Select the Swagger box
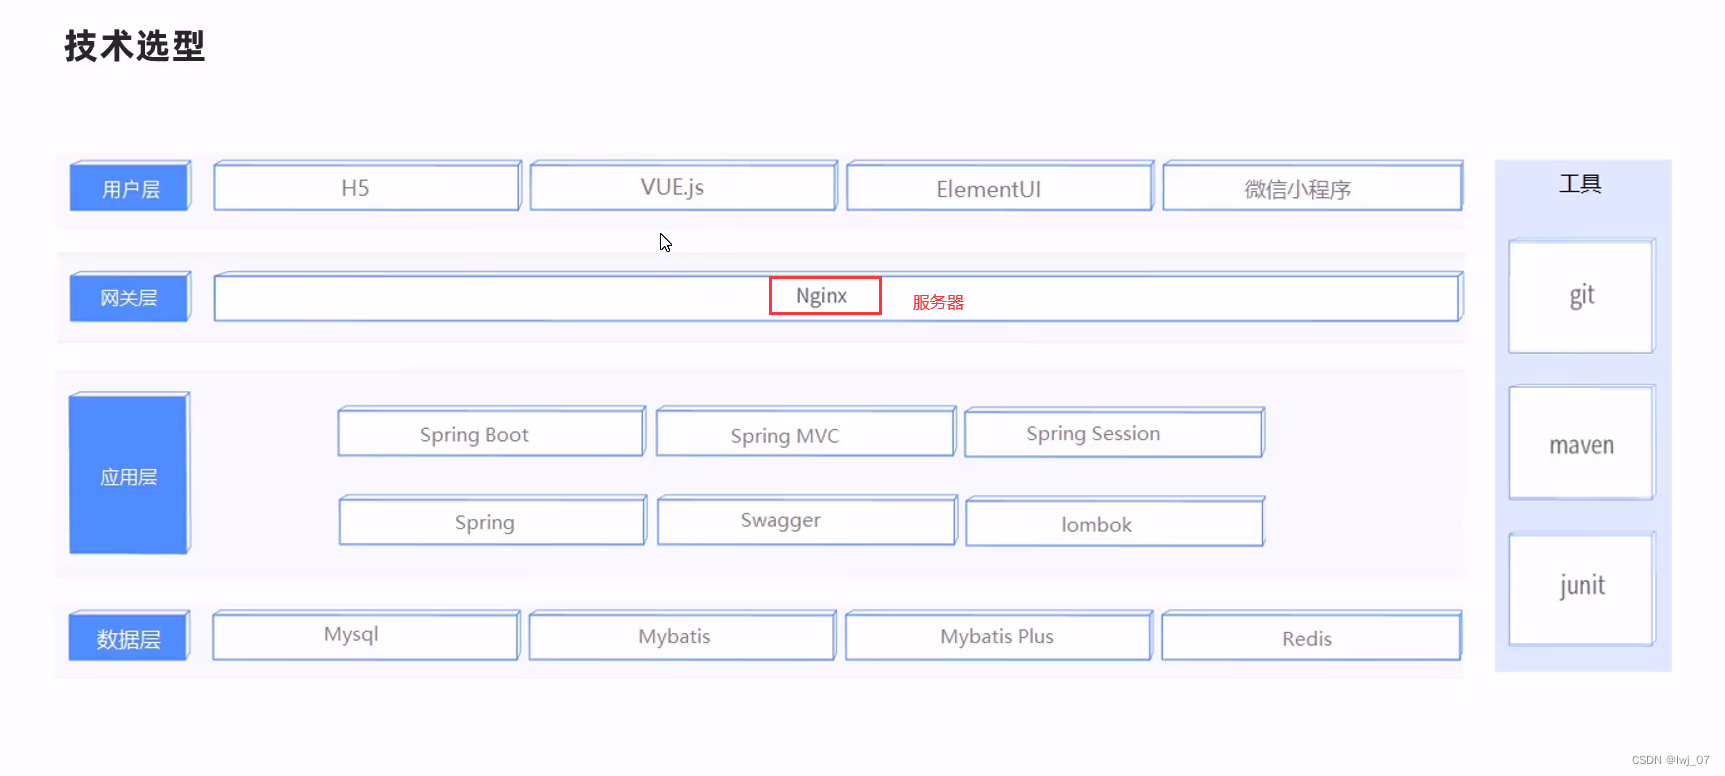 (807, 520)
